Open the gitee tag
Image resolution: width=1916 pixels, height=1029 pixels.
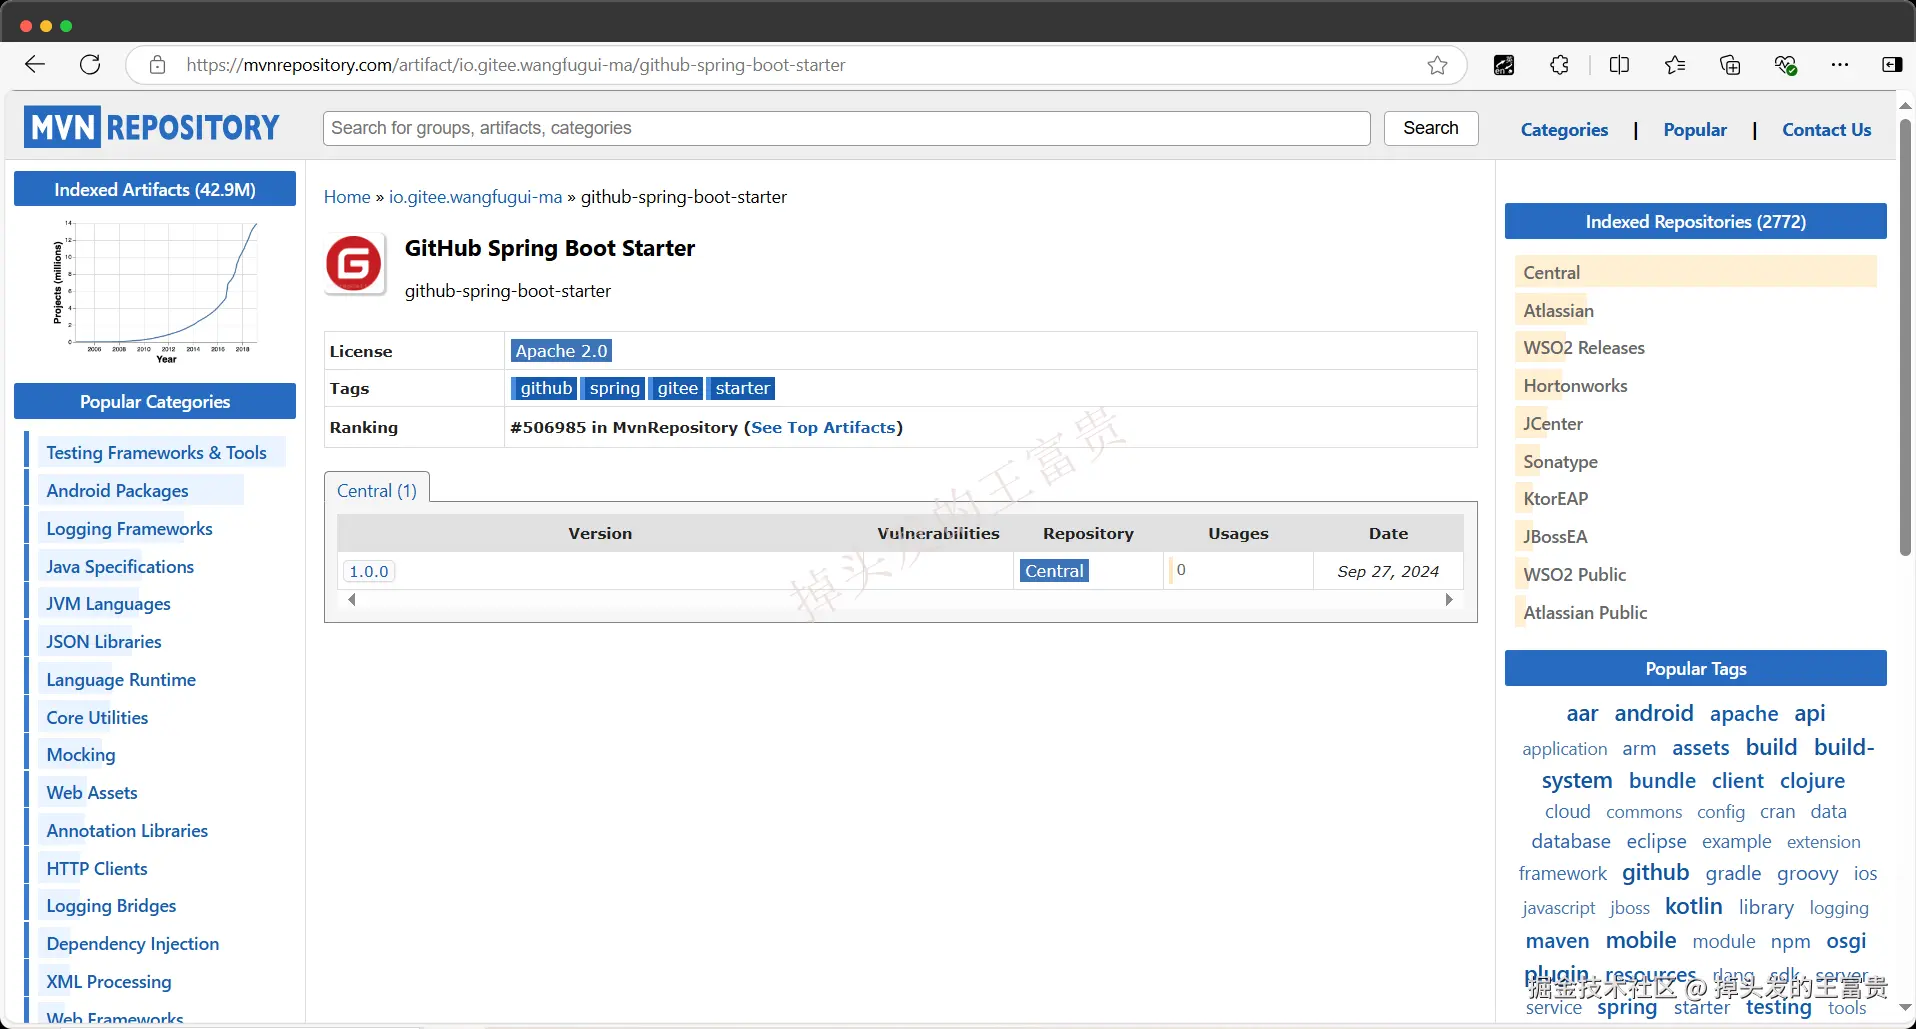(x=677, y=388)
